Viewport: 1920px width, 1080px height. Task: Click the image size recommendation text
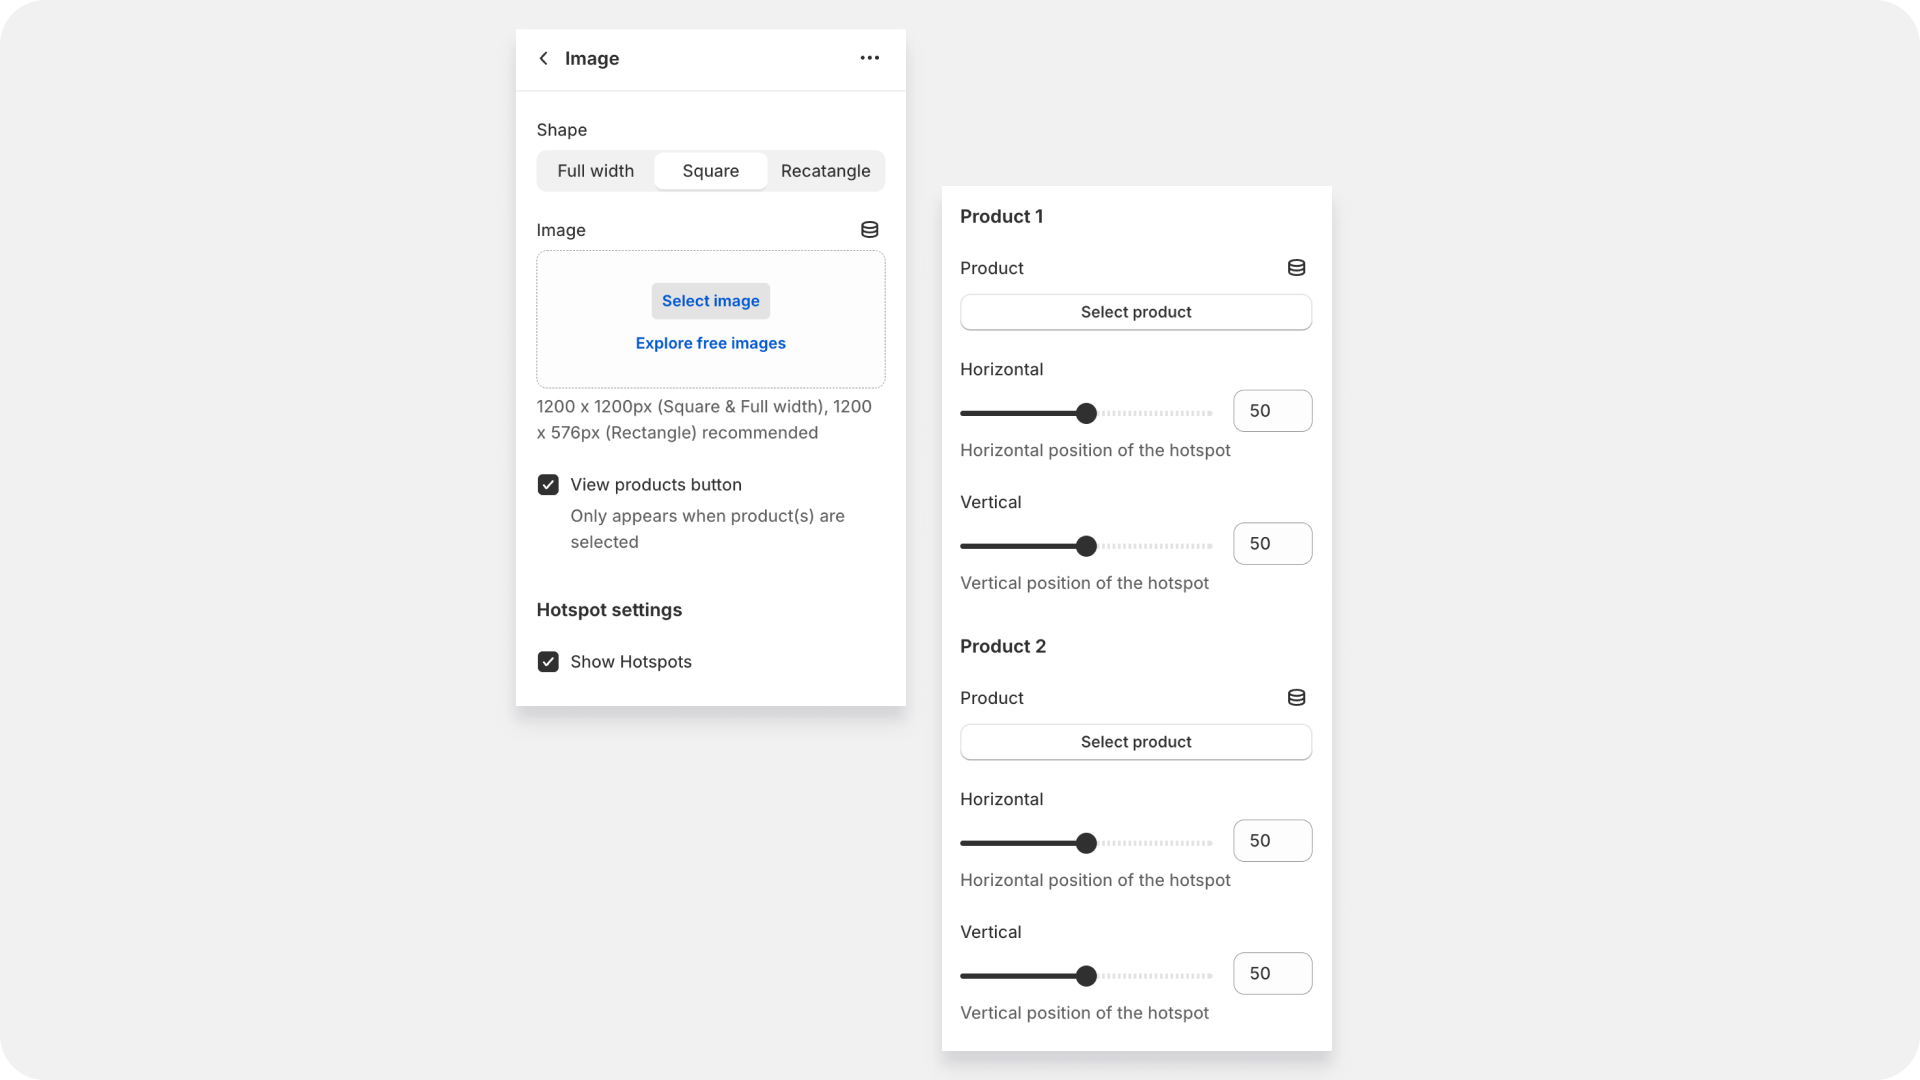click(x=704, y=420)
